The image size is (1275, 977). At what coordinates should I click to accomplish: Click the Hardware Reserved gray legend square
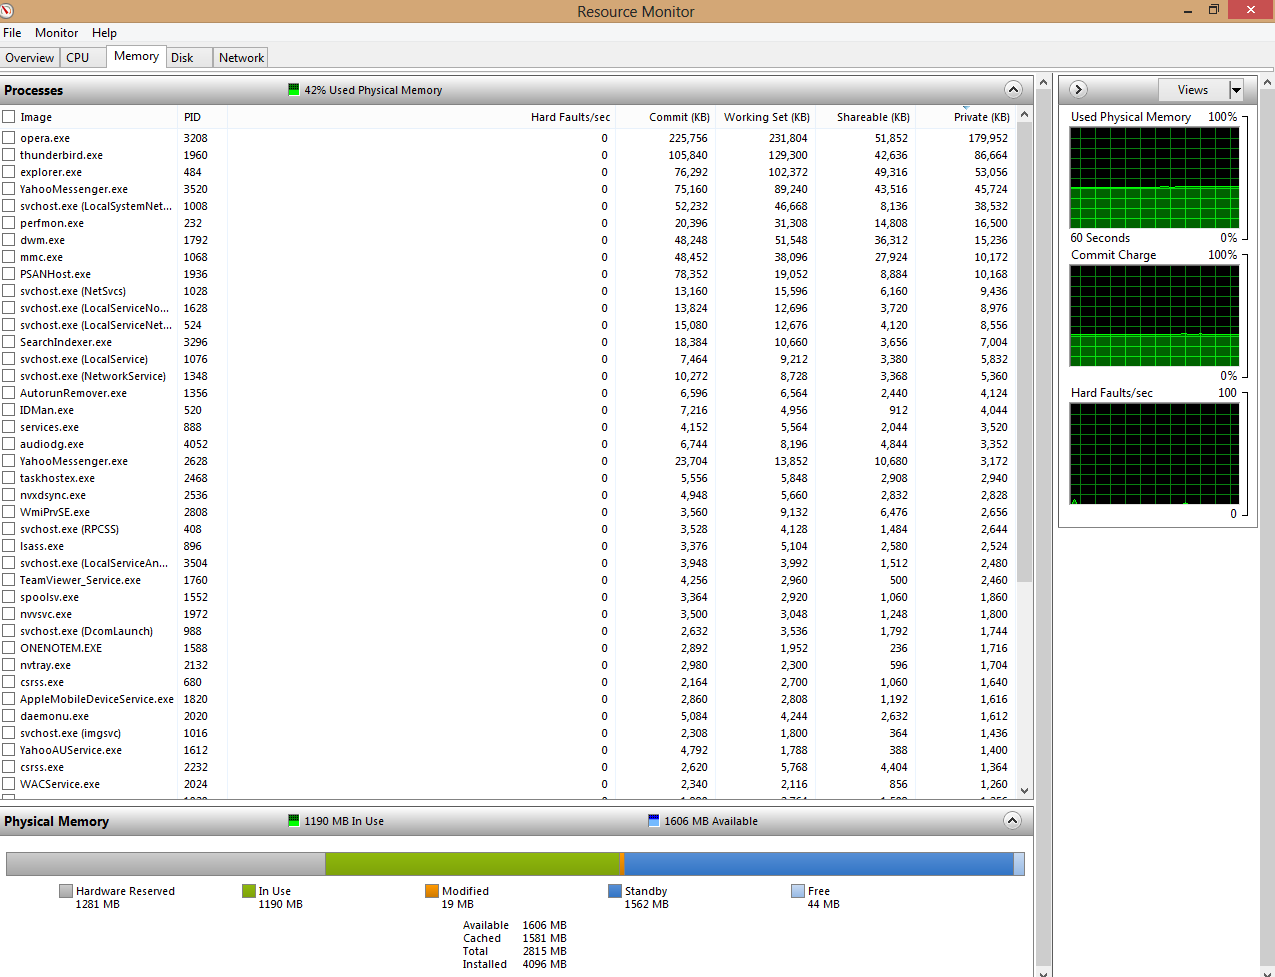66,891
